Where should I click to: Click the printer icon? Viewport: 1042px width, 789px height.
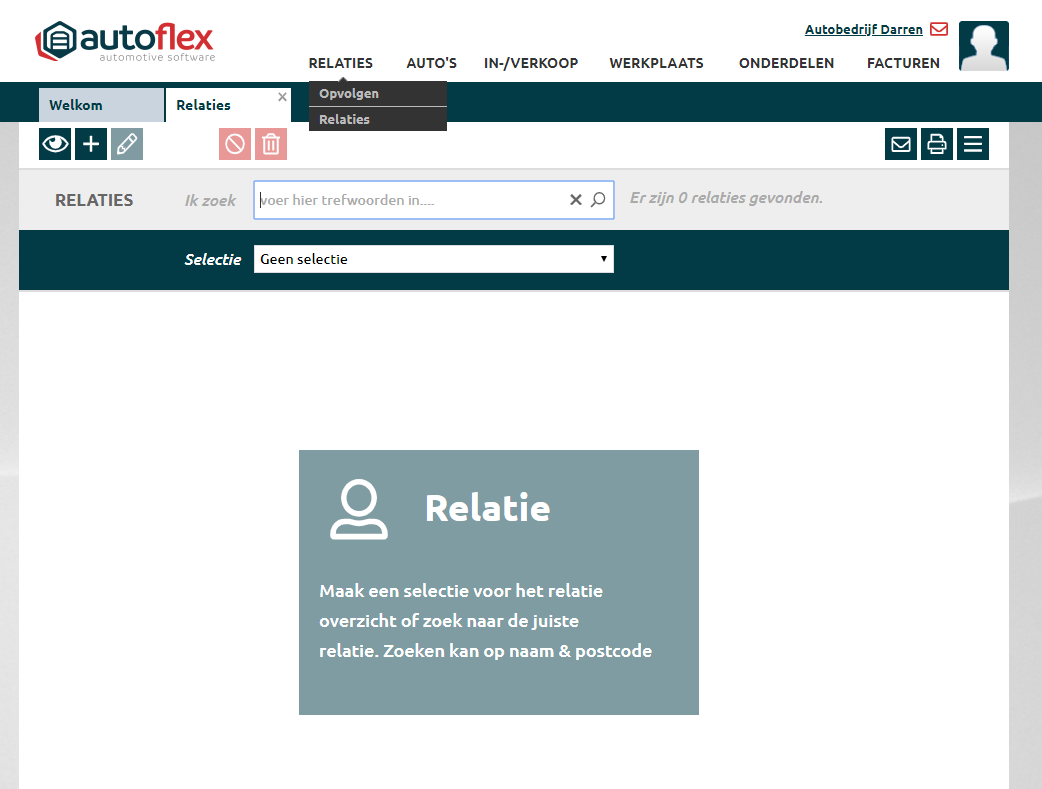[937, 144]
